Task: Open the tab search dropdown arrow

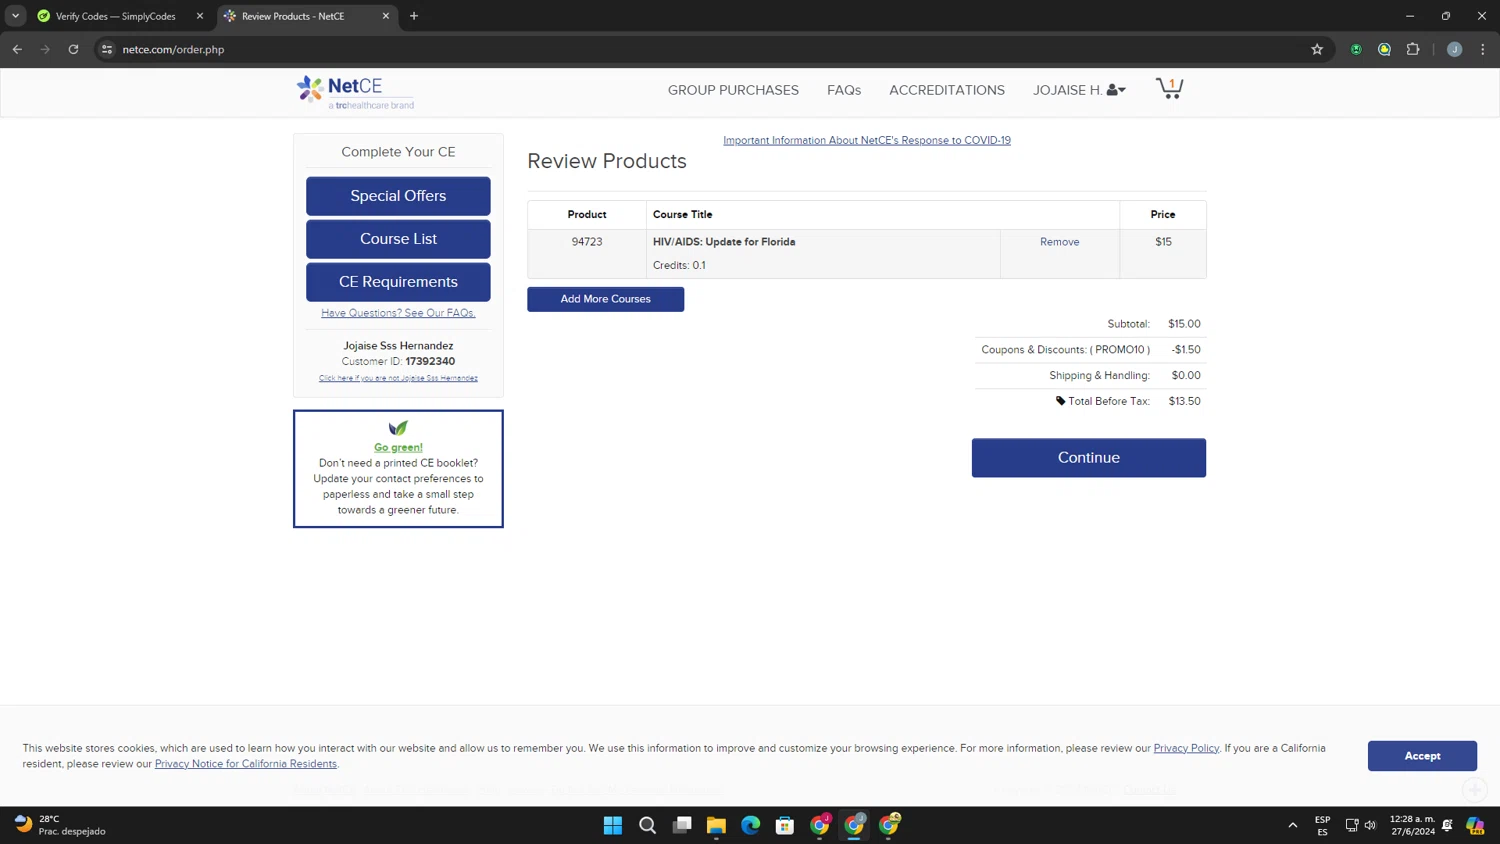Action: tap(15, 16)
